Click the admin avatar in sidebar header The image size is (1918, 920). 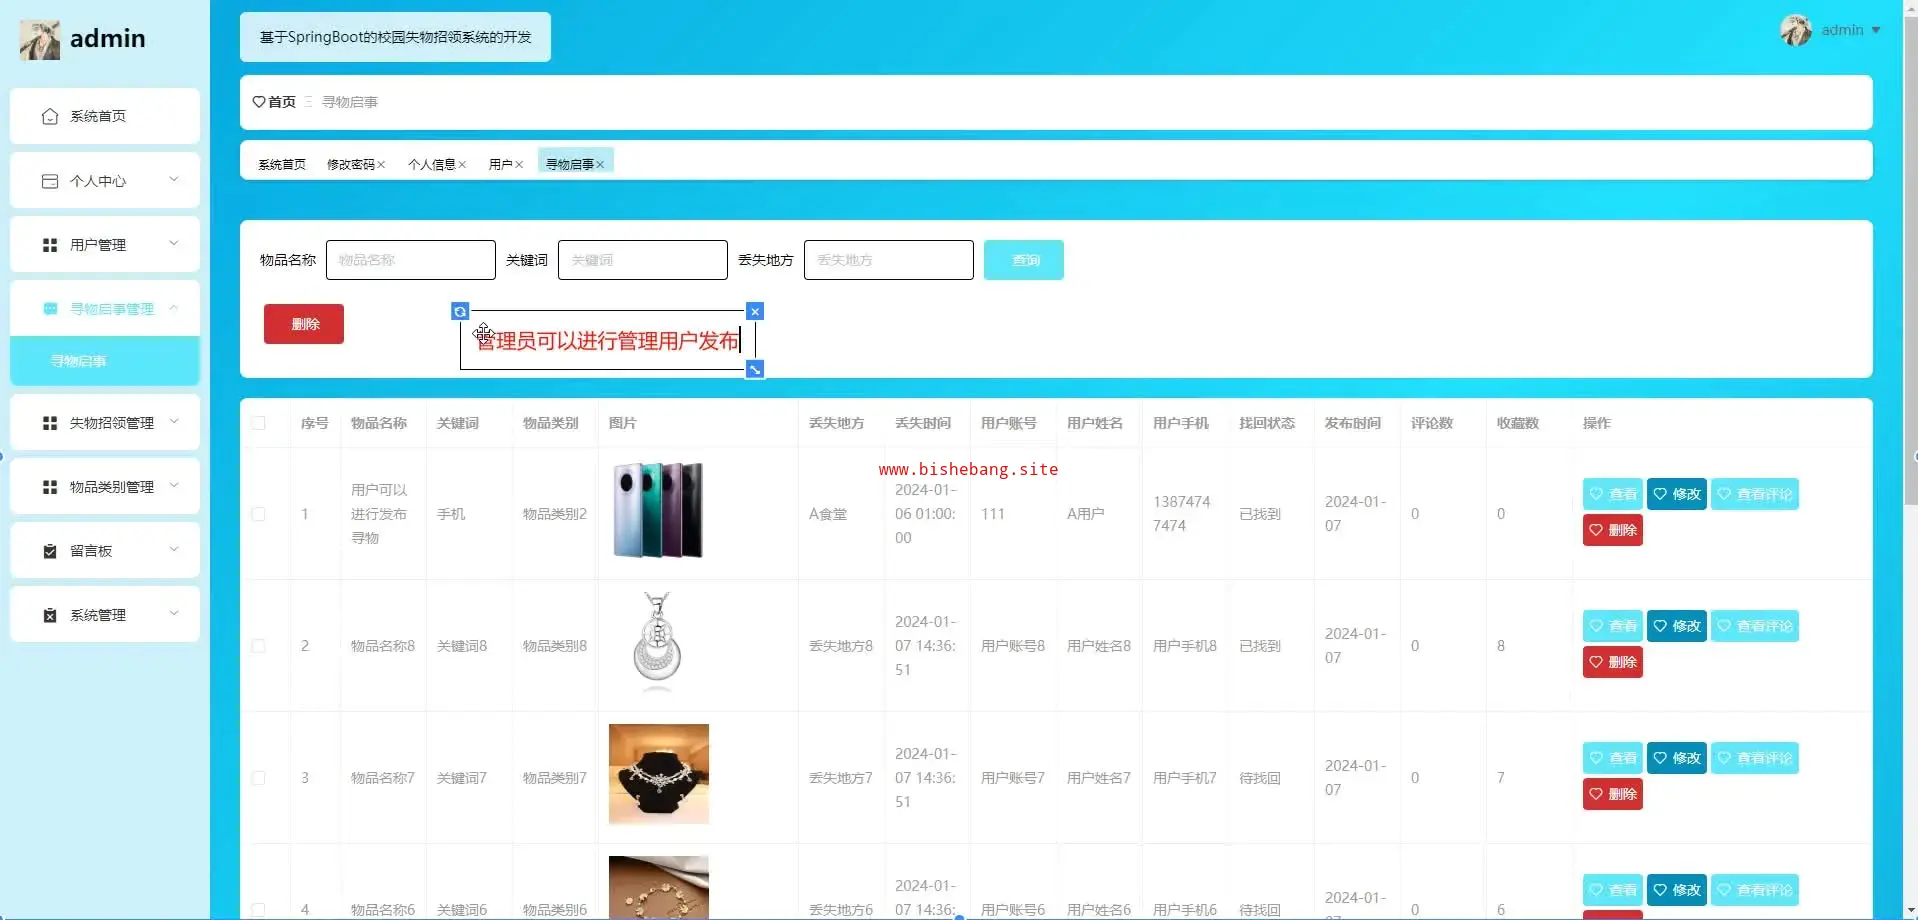[x=40, y=40]
